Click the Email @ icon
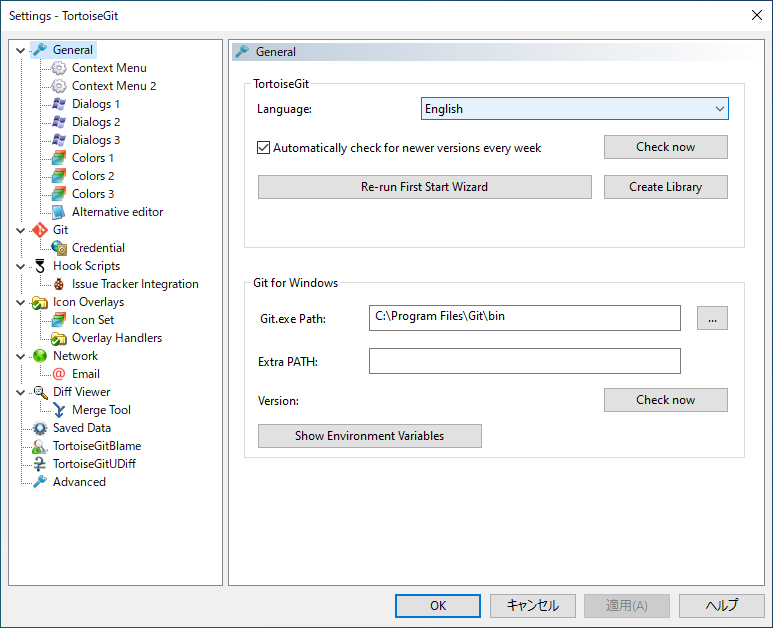Image resolution: width=773 pixels, height=628 pixels. click(59, 374)
